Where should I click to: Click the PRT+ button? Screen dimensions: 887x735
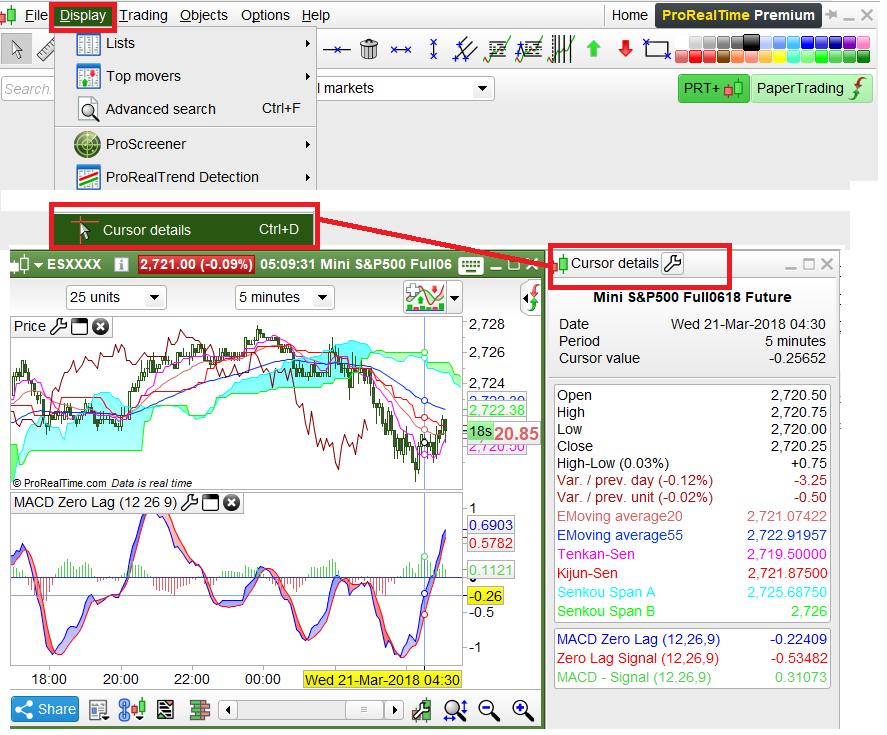pos(713,89)
